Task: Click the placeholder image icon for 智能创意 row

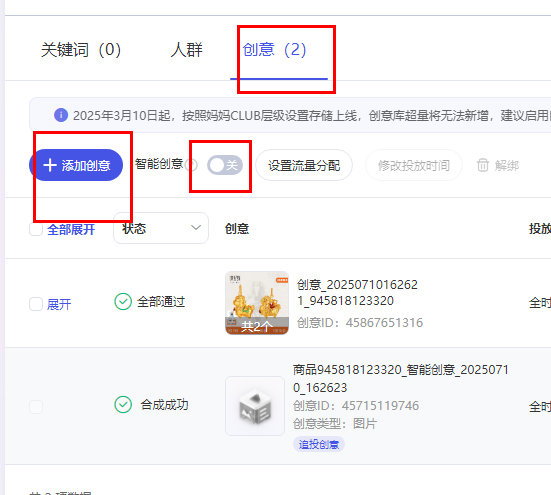Action: (255, 406)
